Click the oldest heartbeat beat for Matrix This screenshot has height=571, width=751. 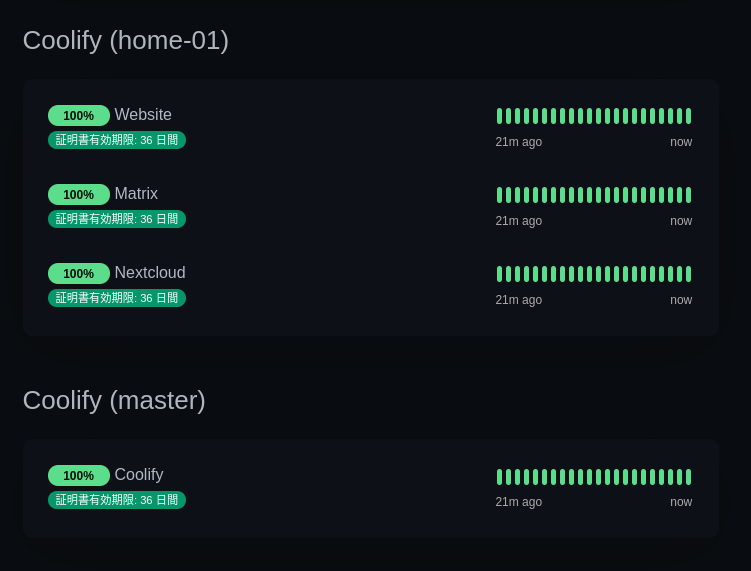pos(500,195)
